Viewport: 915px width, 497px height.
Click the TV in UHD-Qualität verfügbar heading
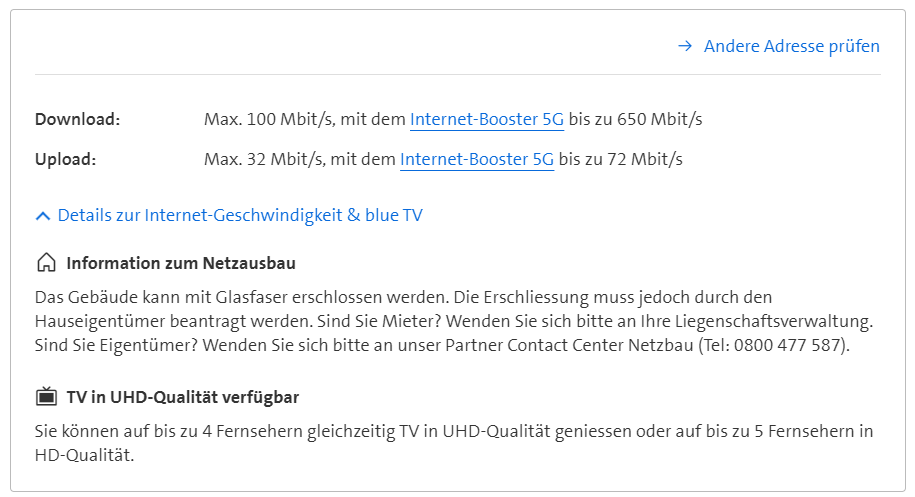pyautogui.click(x=183, y=397)
